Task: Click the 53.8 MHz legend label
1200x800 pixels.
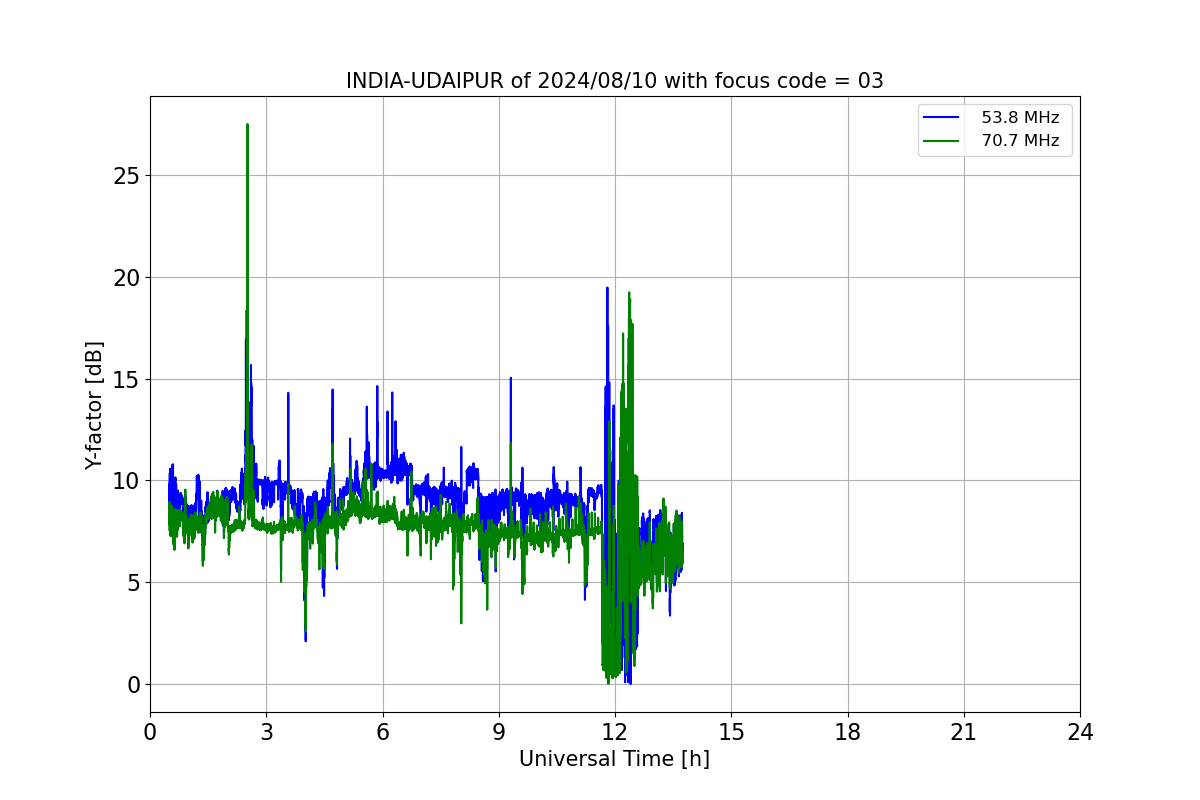Action: 1020,118
